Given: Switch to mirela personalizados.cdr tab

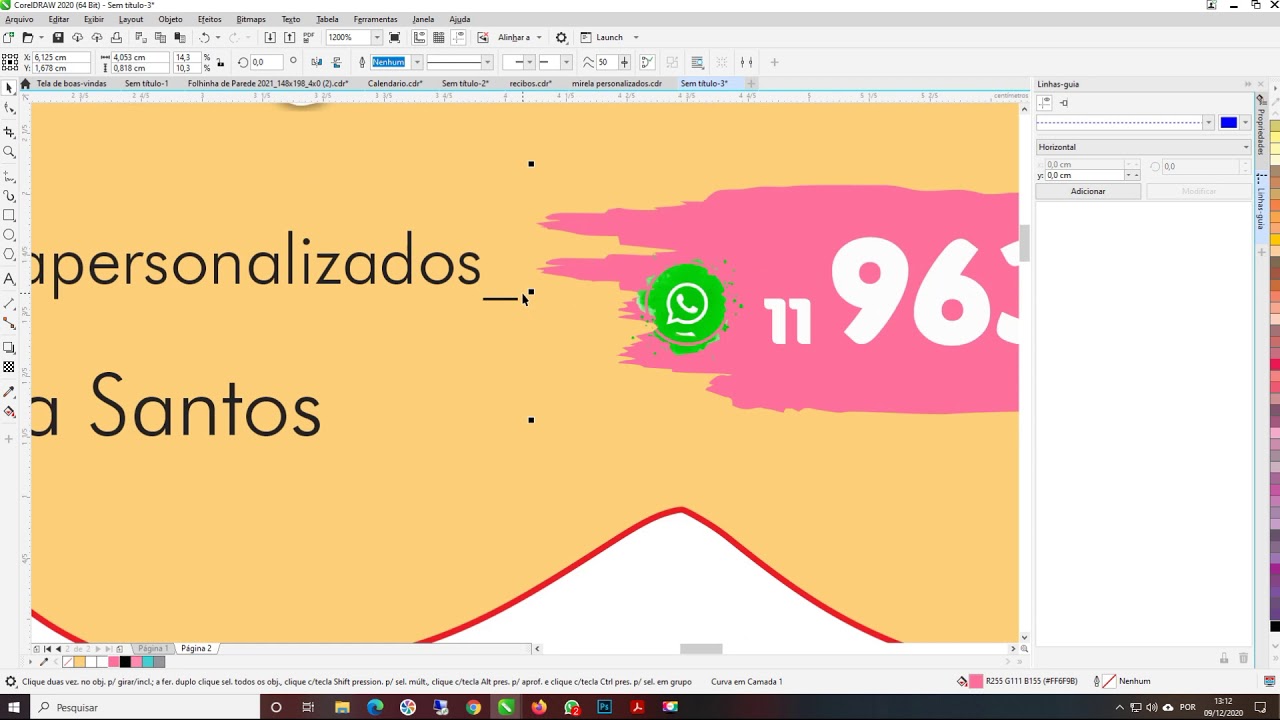Looking at the screenshot, I should pyautogui.click(x=617, y=83).
